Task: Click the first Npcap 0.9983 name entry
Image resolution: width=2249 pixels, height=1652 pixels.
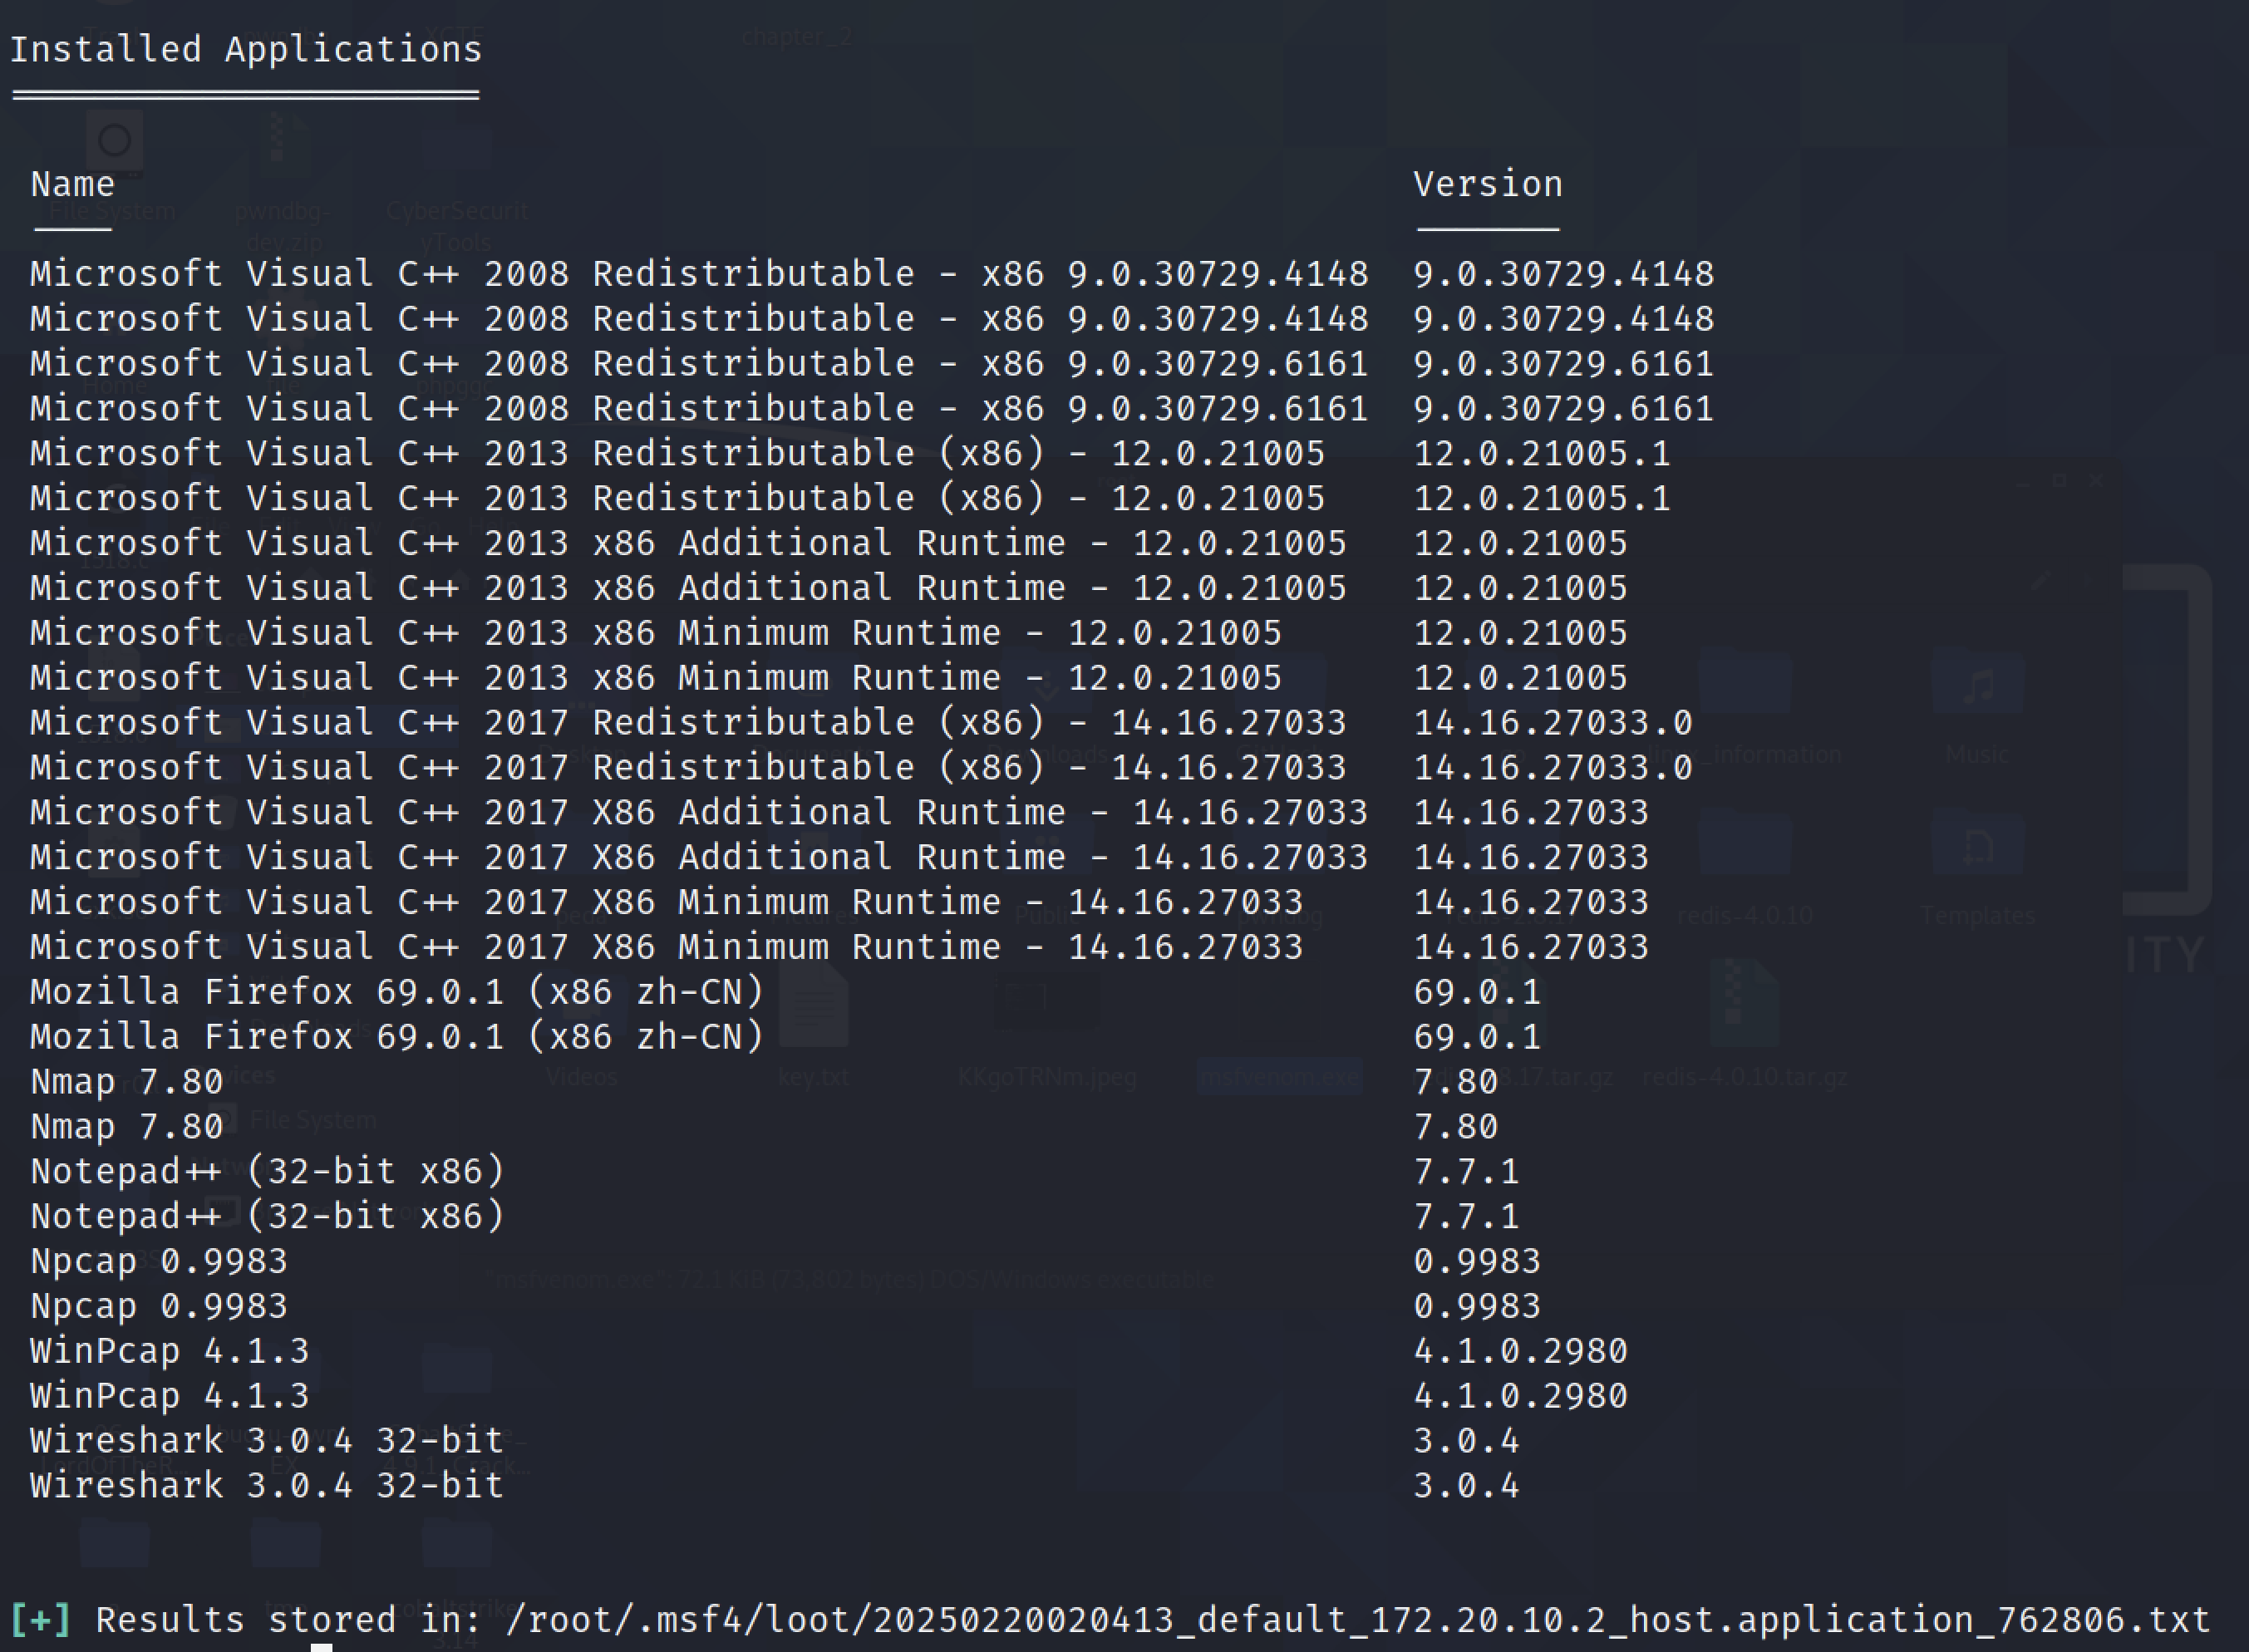Action: (158, 1261)
